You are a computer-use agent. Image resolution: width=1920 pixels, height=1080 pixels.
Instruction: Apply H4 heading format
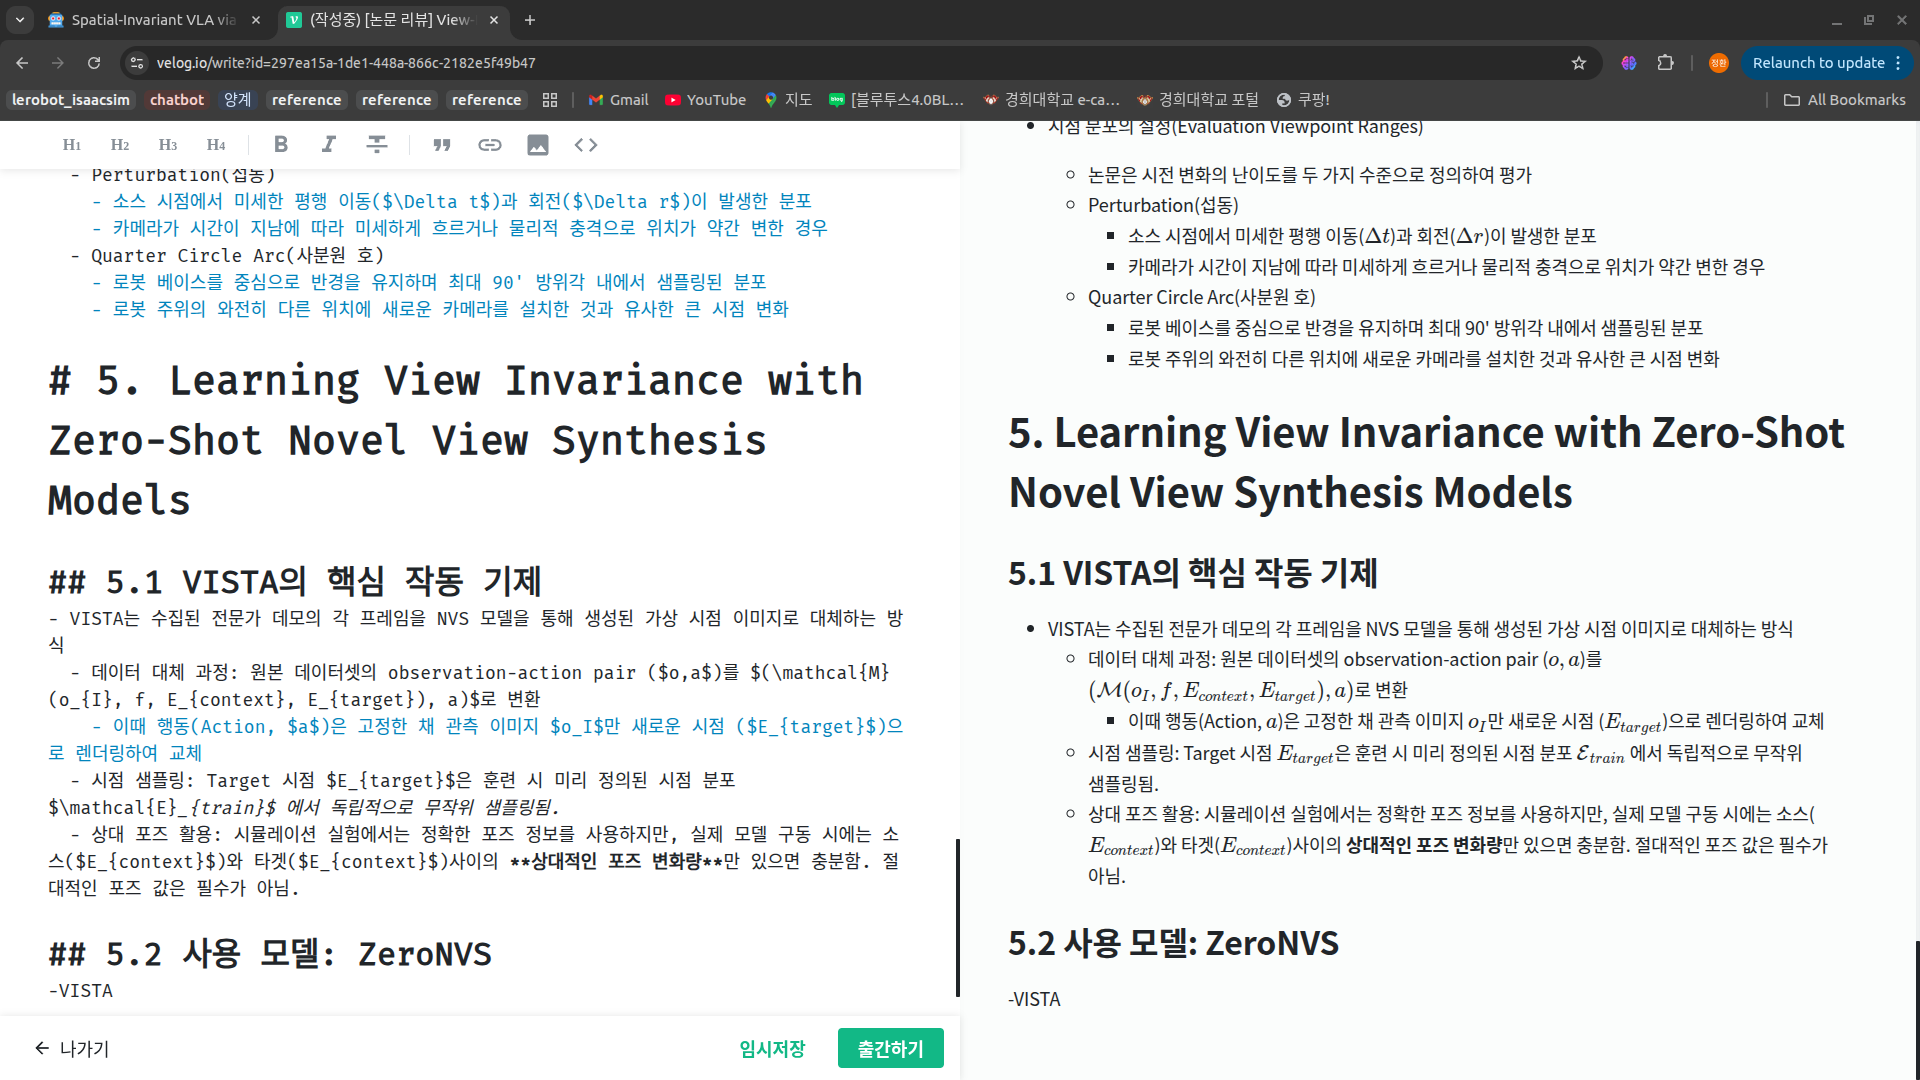tap(216, 145)
